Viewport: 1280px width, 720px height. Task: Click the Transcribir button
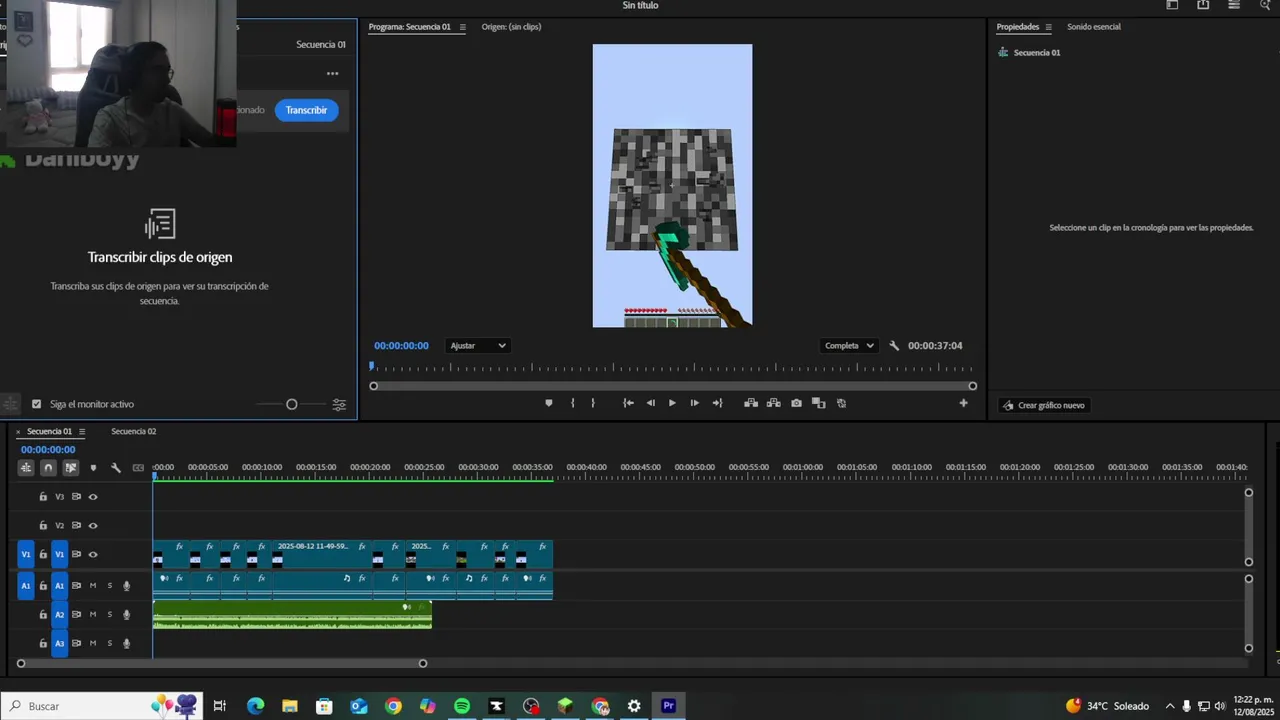pos(306,110)
